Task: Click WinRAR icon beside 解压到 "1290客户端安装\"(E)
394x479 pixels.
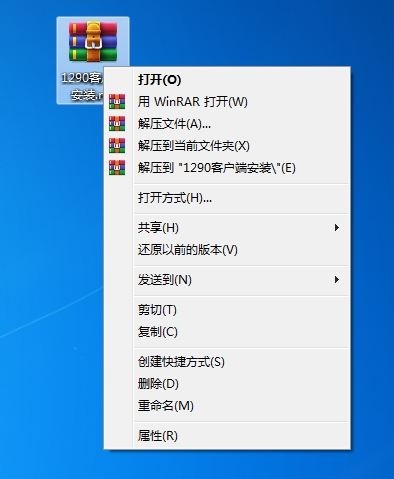Action: point(117,168)
